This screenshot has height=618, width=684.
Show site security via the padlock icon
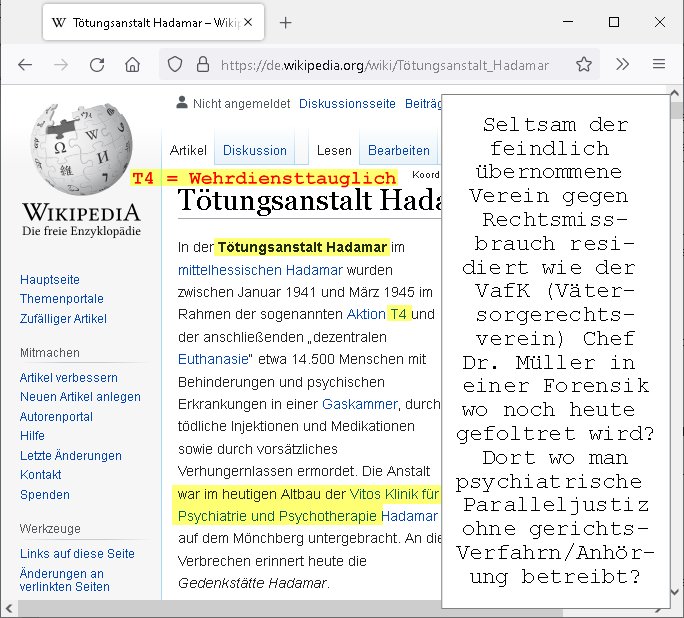203,65
